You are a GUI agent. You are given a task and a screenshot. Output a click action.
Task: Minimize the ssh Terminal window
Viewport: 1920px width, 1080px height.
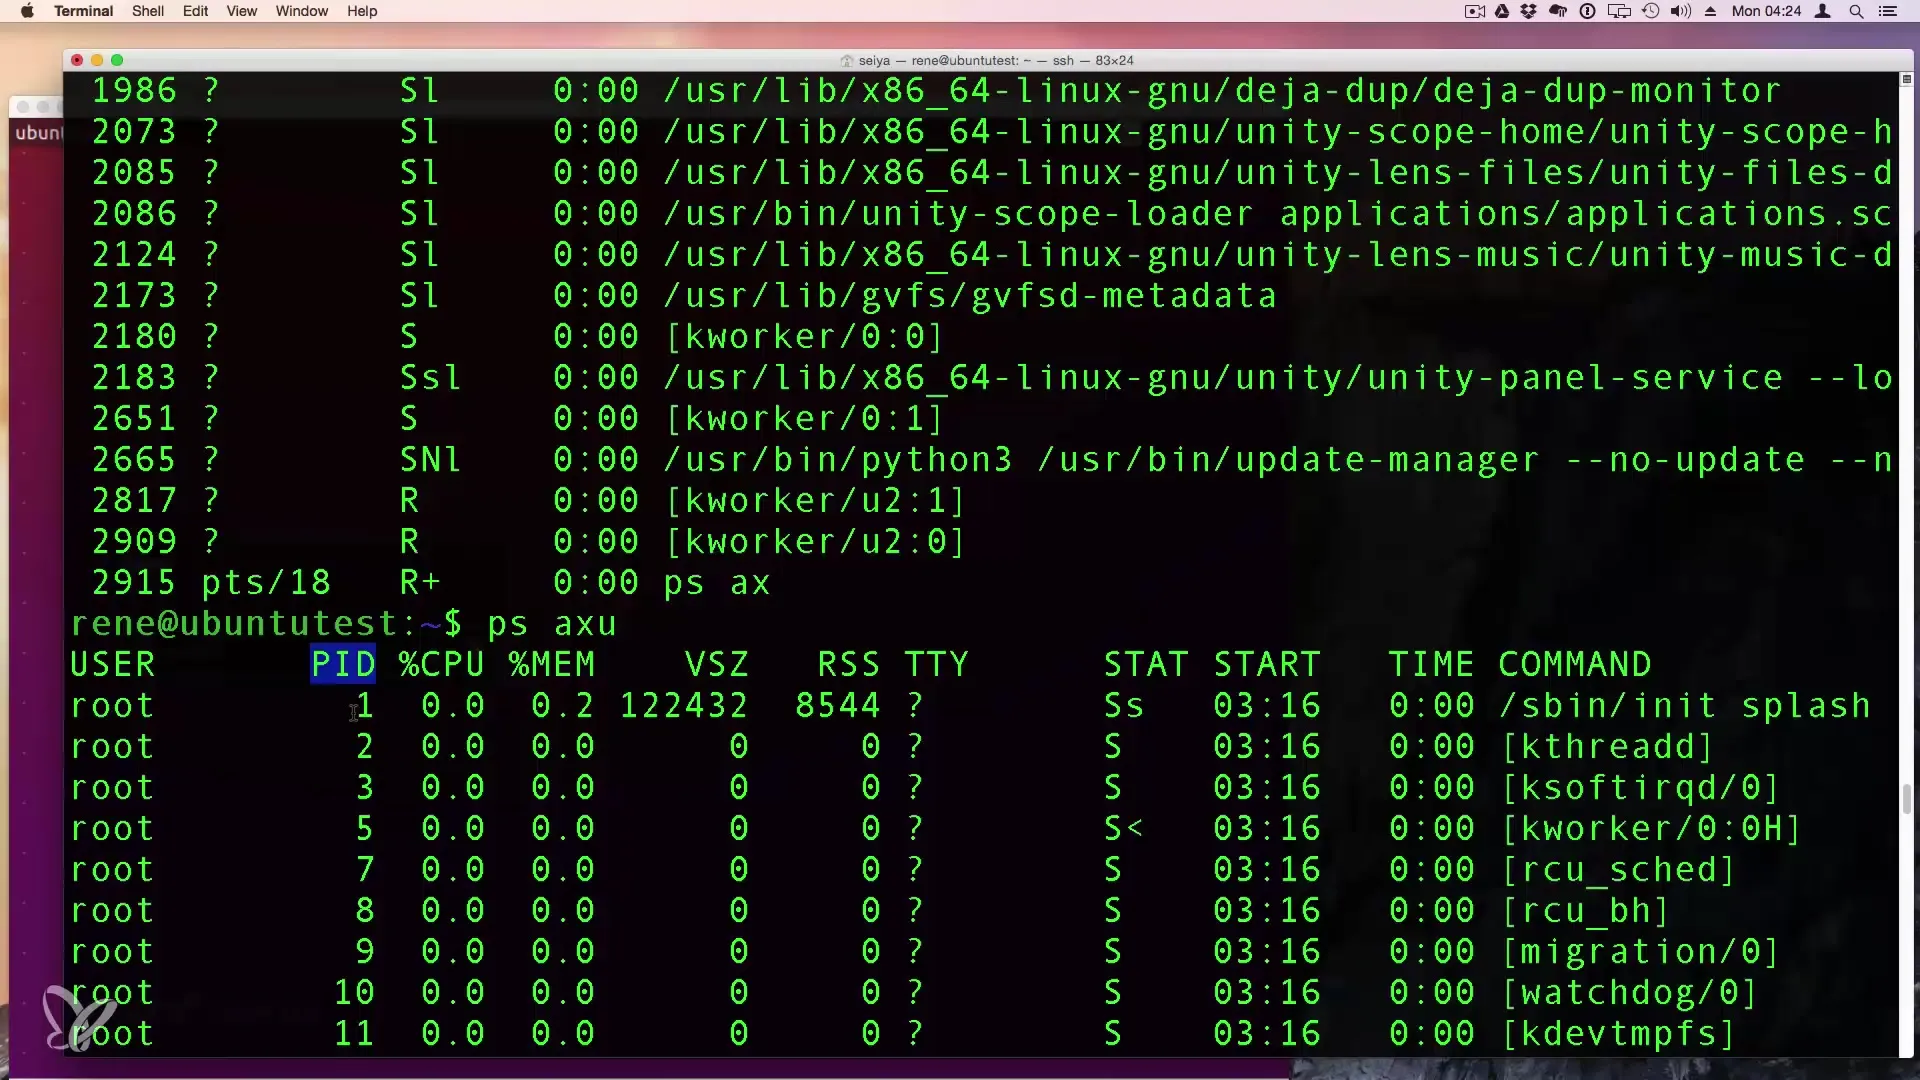tap(97, 60)
